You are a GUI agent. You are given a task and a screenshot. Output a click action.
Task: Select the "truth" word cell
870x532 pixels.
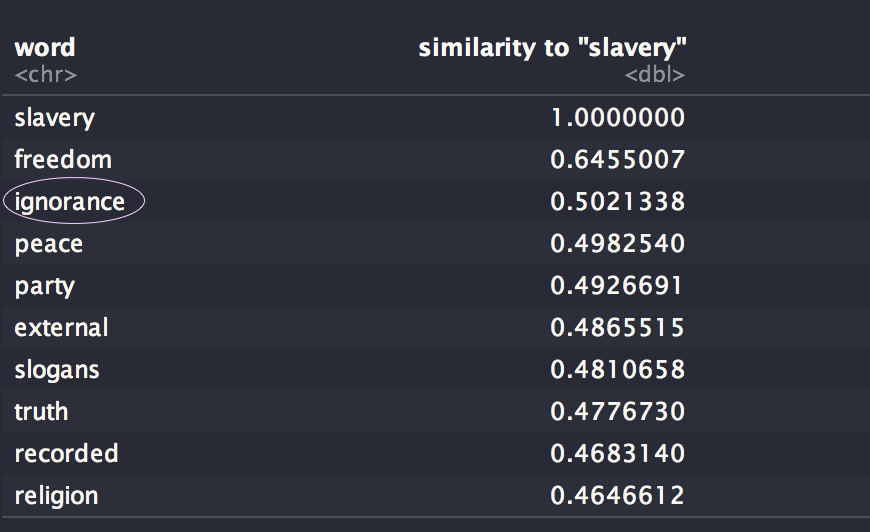[x=41, y=412]
